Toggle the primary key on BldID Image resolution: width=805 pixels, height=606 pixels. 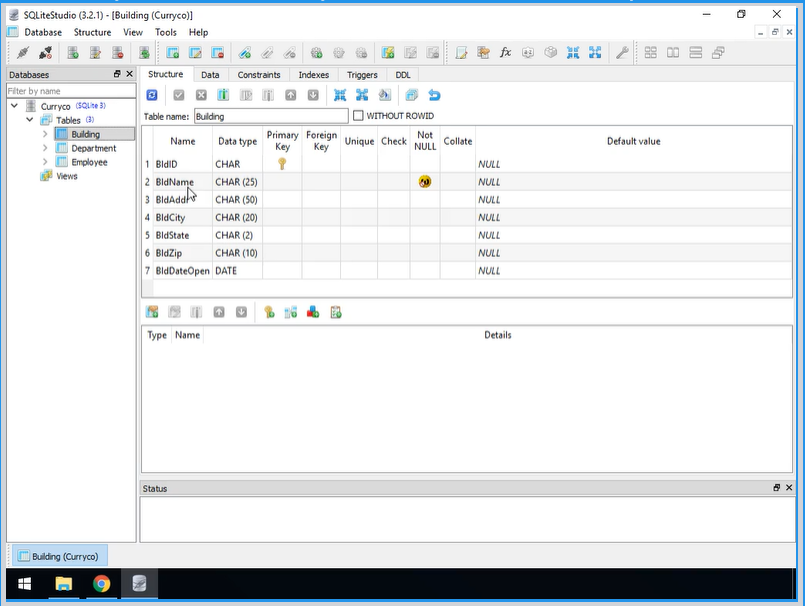coord(282,163)
